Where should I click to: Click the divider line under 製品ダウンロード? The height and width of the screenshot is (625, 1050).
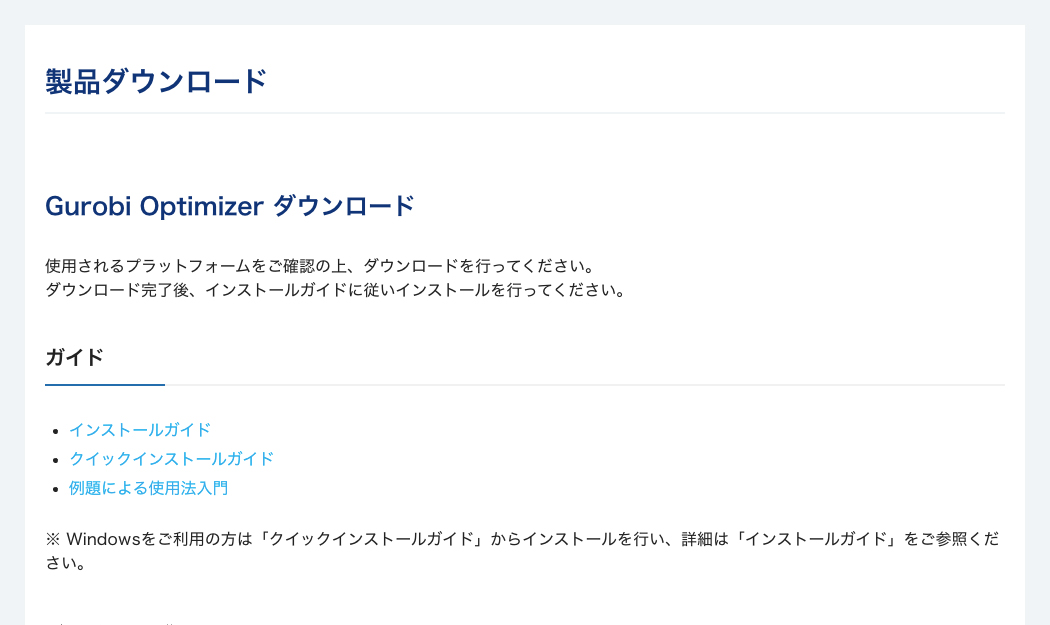pos(525,113)
